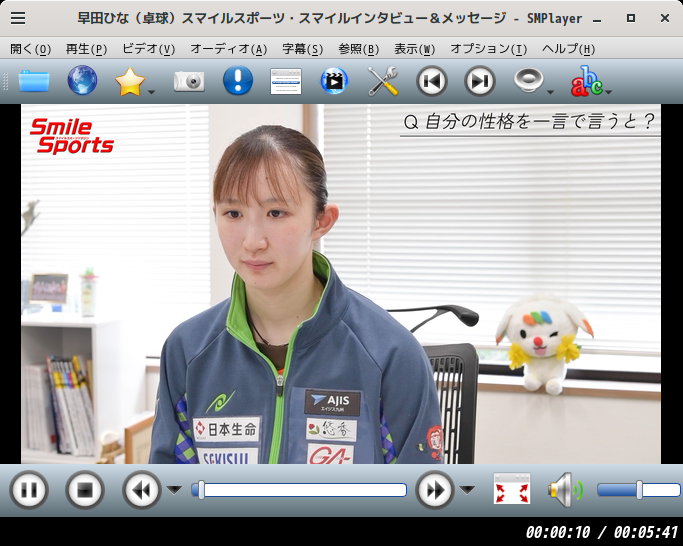This screenshot has height=546, width=683.
Task: Click on the seek bar timeline
Action: pos(299,490)
